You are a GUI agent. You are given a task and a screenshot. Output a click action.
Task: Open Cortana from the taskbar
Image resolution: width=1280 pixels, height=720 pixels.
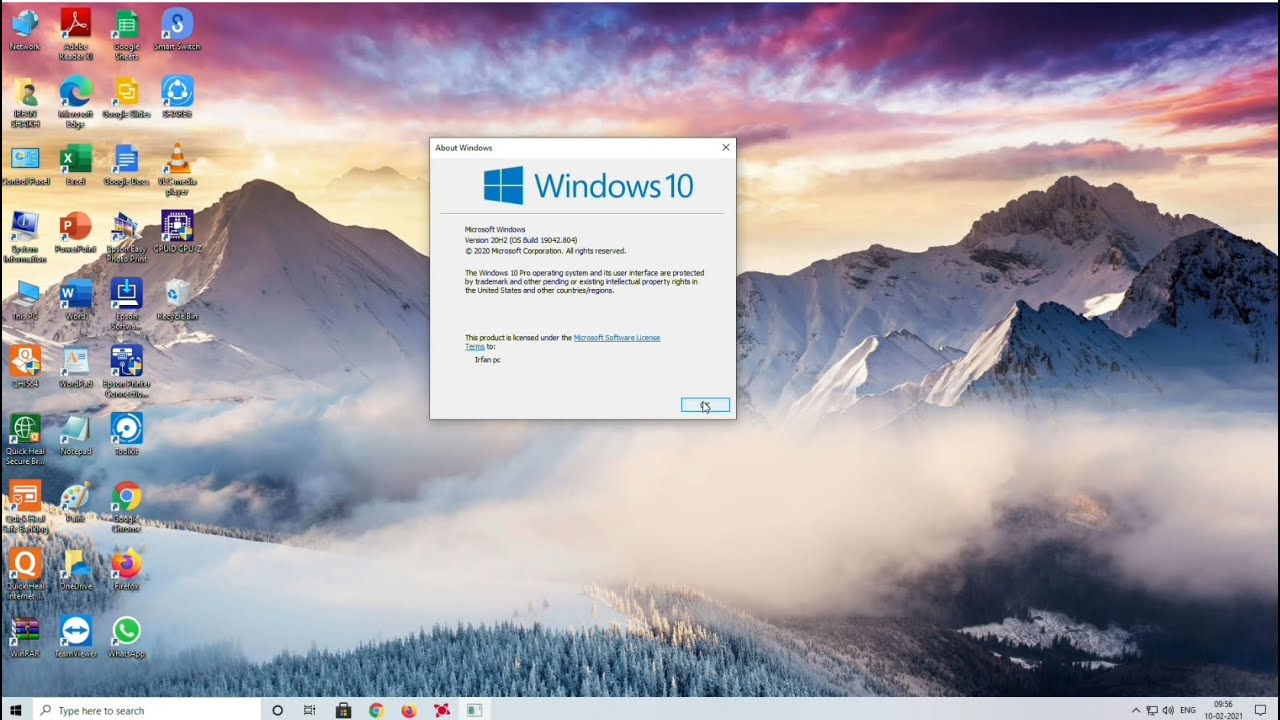tap(278, 710)
